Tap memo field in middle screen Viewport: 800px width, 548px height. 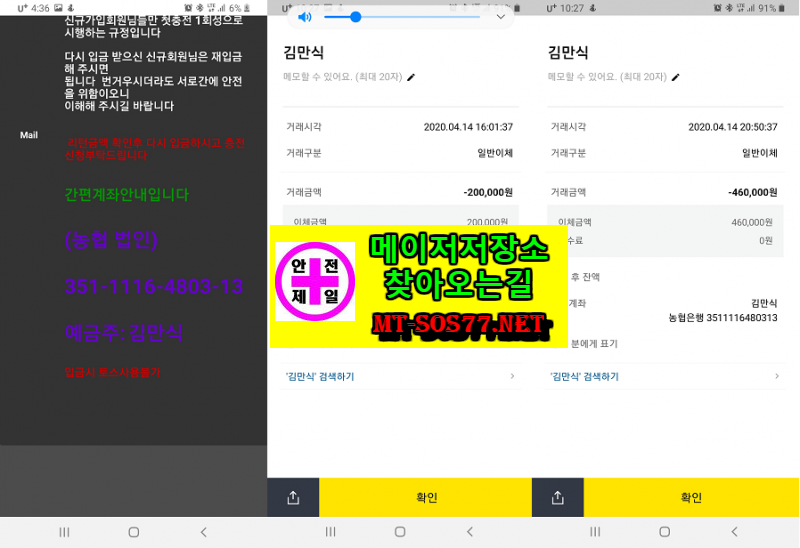(343, 77)
